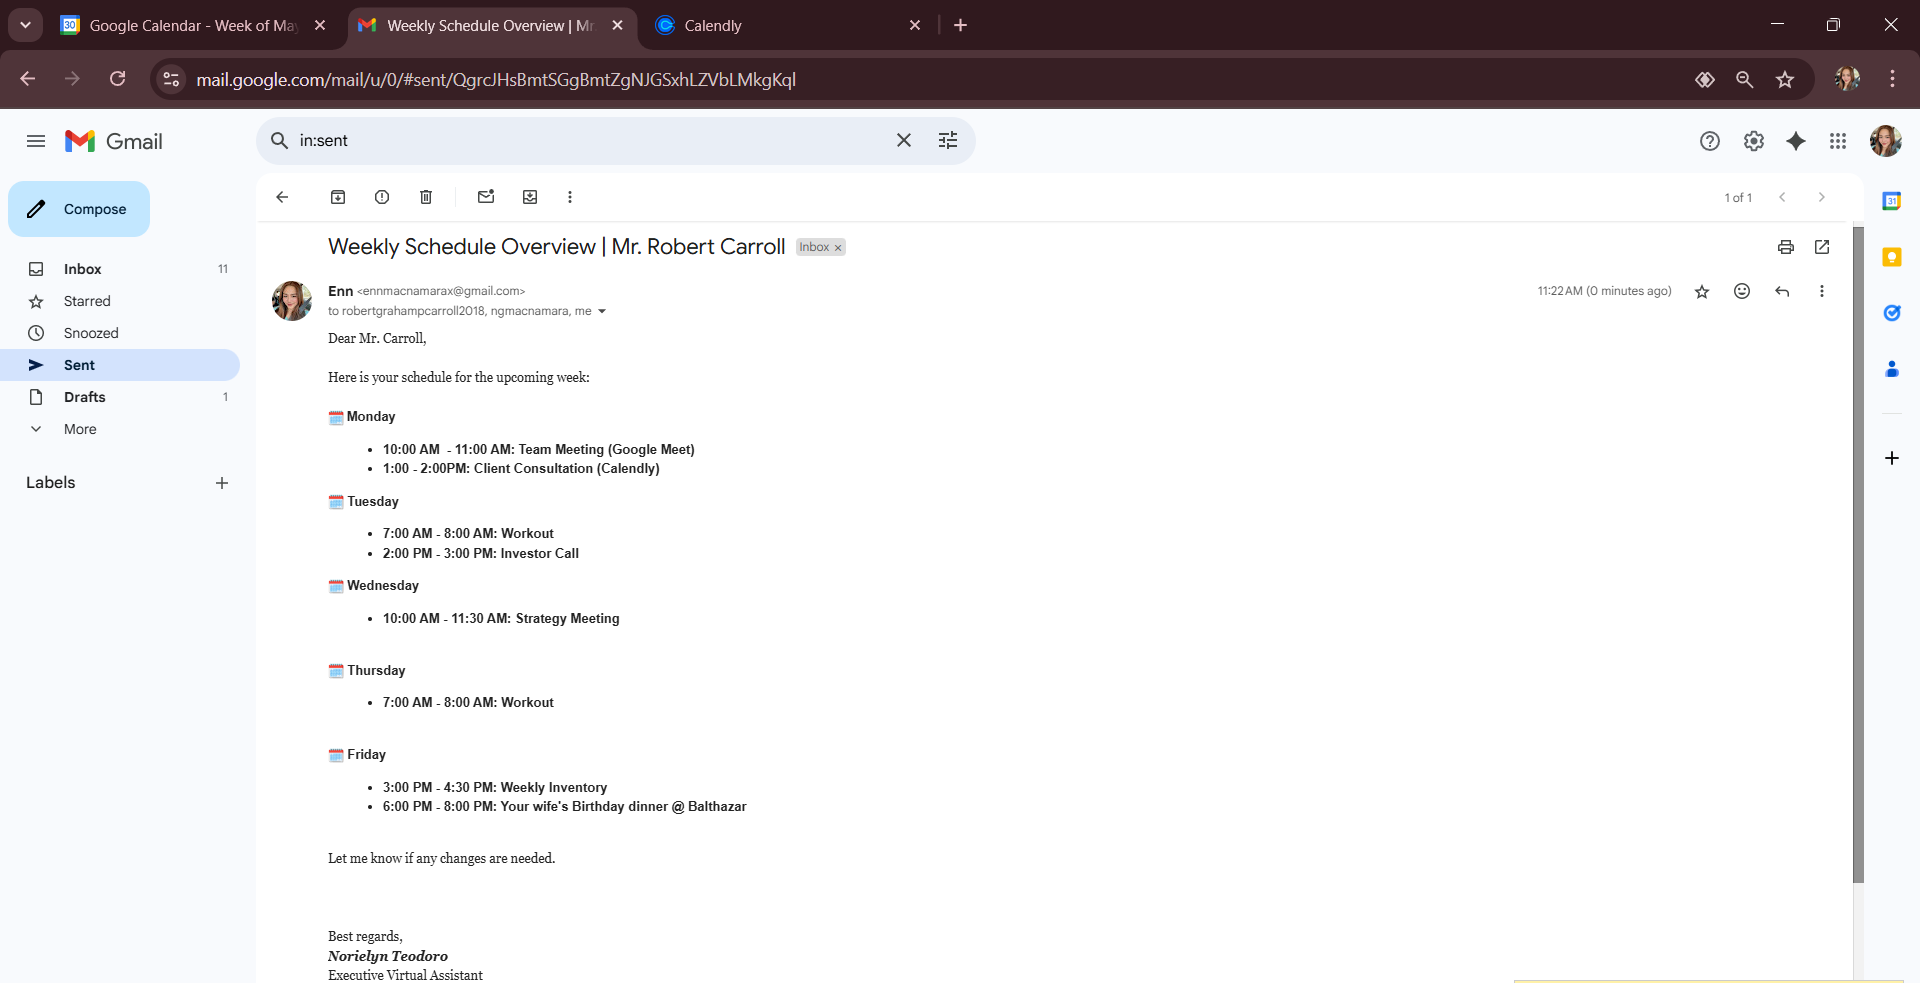Reload the current page
The image size is (1920, 983).
point(118,79)
